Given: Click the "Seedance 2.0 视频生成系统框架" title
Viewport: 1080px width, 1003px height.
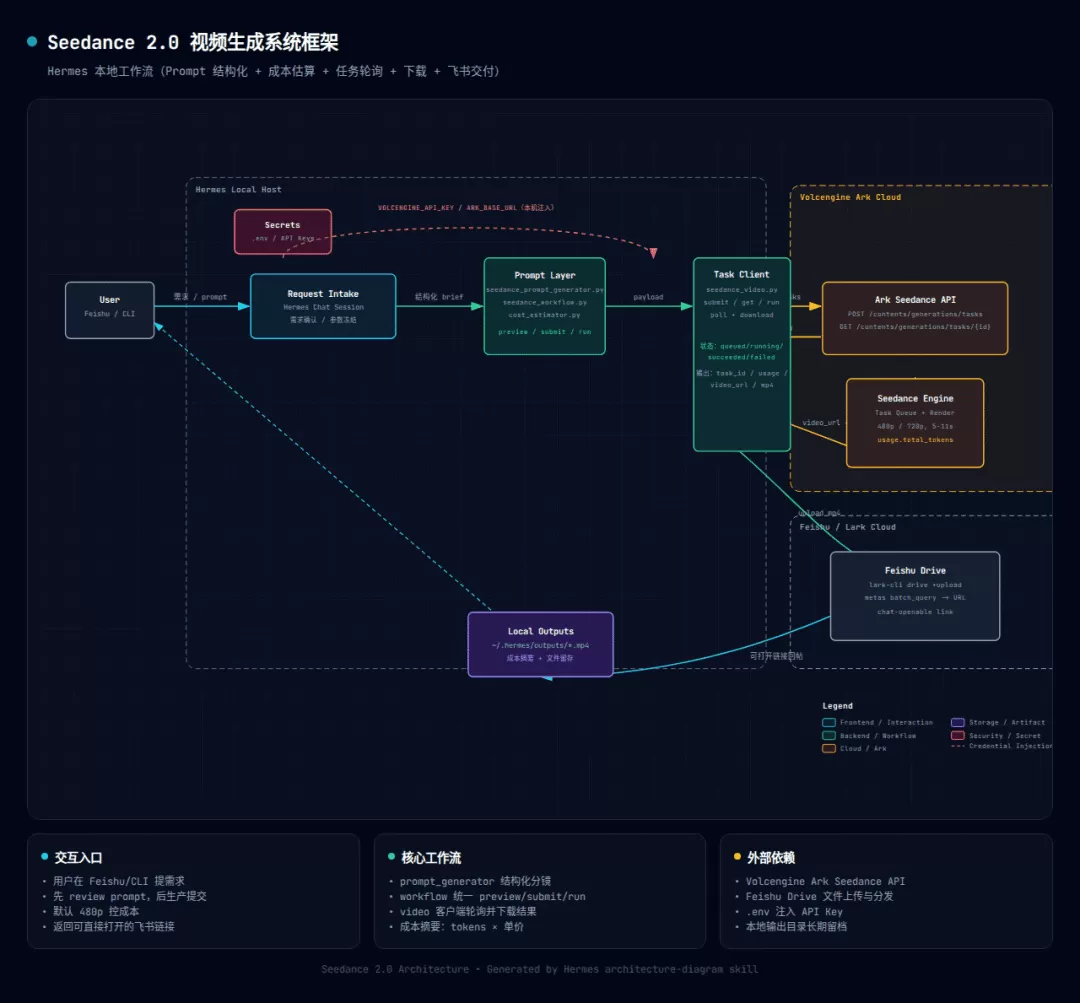Looking at the screenshot, I should click(x=193, y=43).
